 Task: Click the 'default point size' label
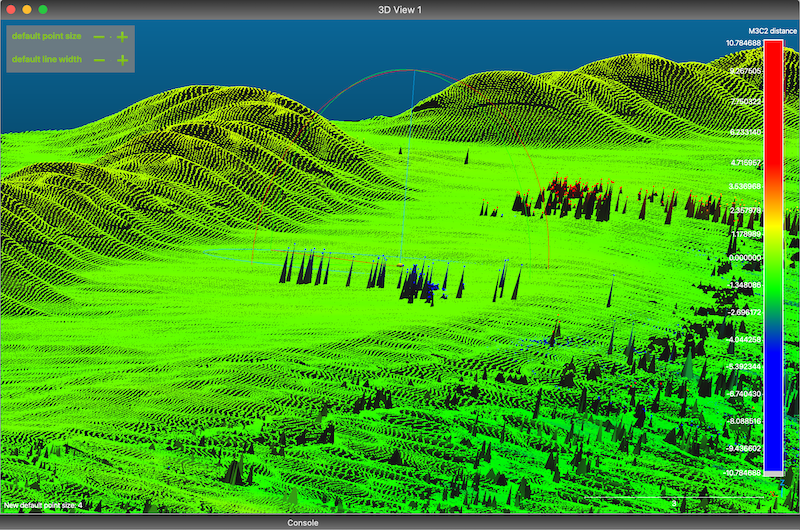click(46, 36)
